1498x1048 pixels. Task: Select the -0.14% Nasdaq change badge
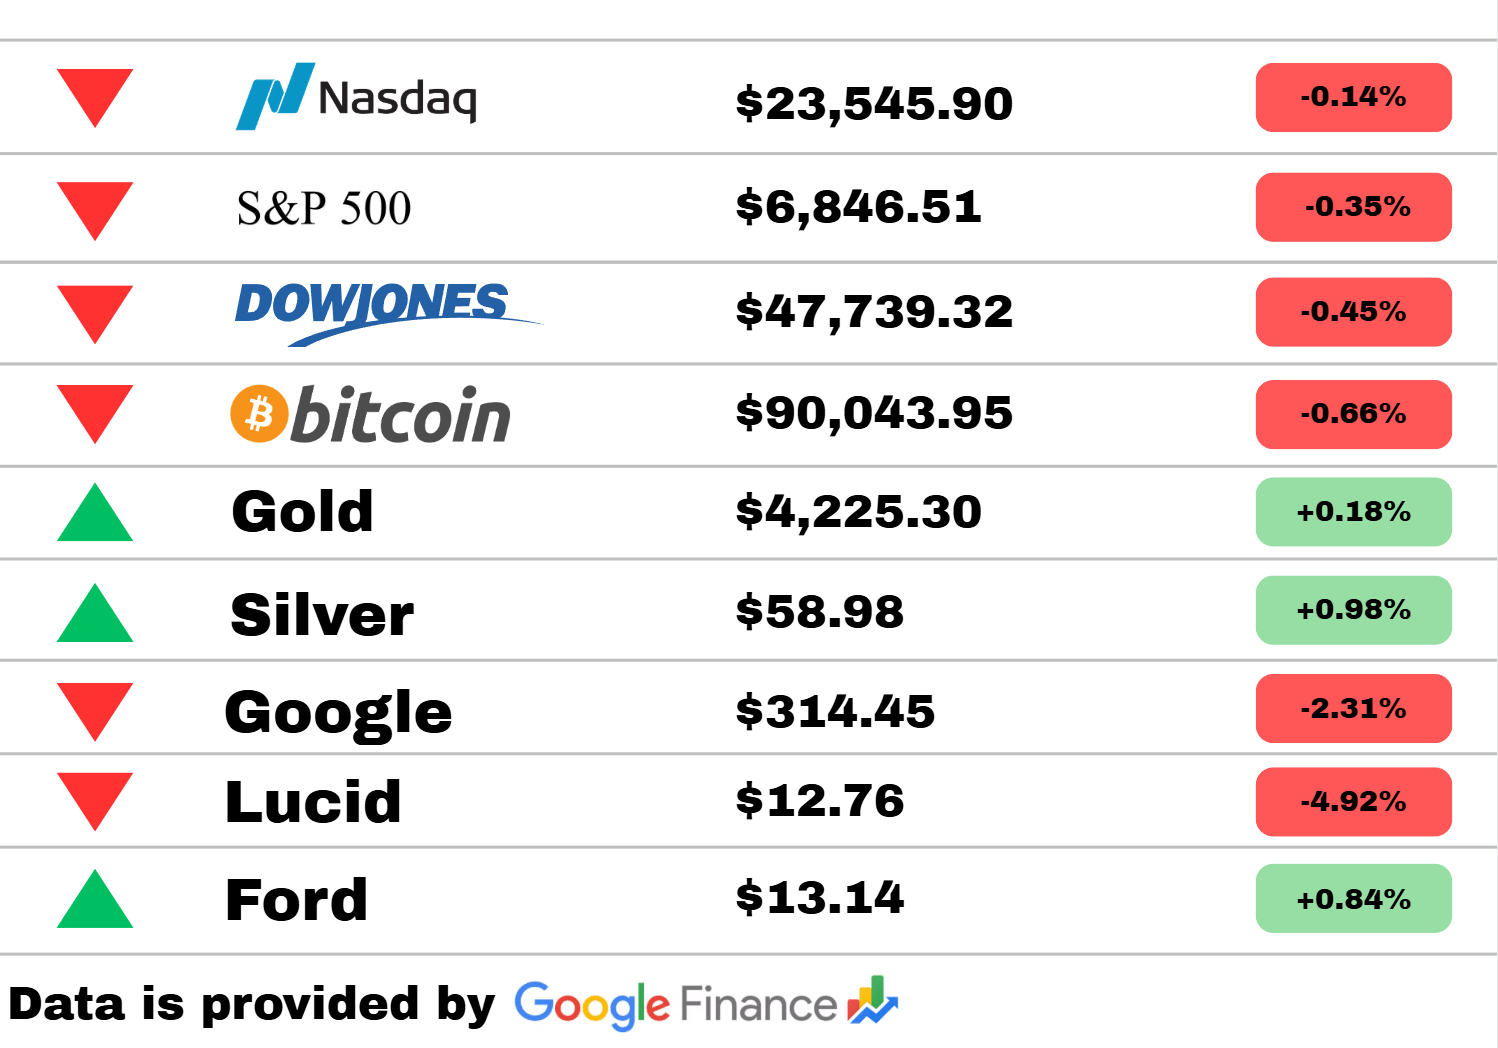pos(1353,97)
